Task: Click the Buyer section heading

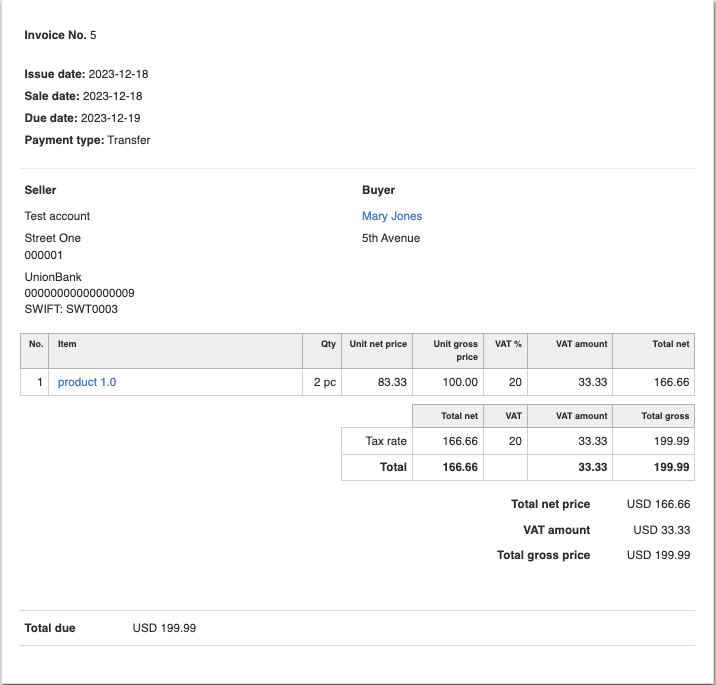Action: point(378,190)
